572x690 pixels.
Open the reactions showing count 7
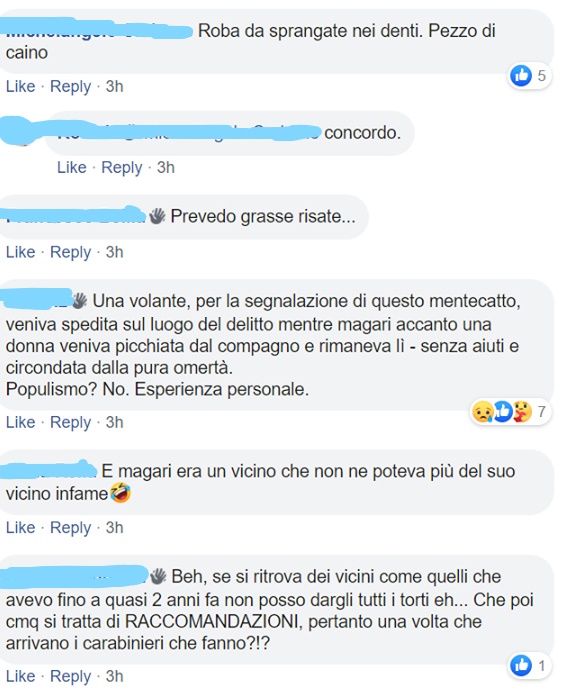[510, 412]
